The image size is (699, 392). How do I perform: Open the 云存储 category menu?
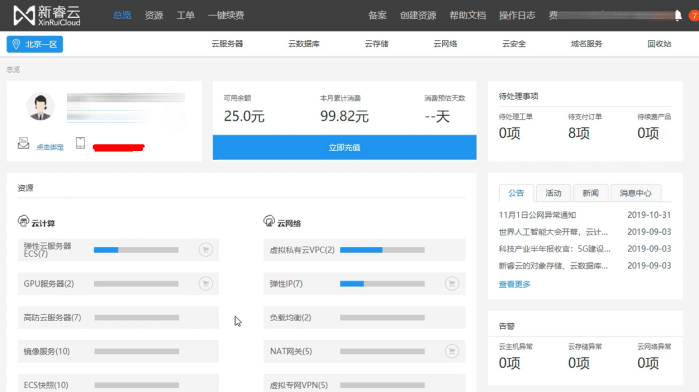pyautogui.click(x=377, y=44)
